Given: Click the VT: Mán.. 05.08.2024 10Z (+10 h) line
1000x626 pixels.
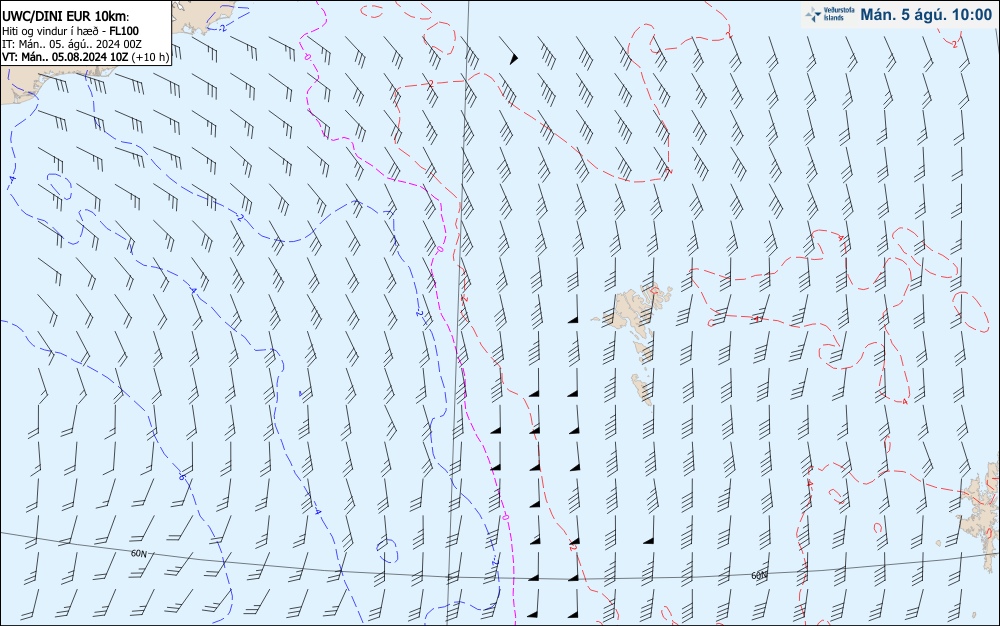Looking at the screenshot, I should [85, 57].
